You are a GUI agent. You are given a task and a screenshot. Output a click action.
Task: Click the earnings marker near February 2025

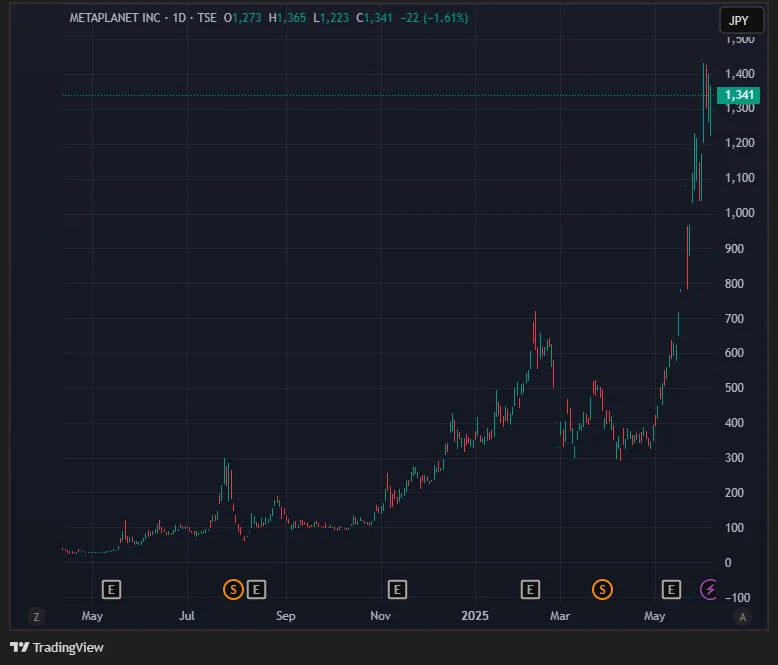(x=530, y=590)
